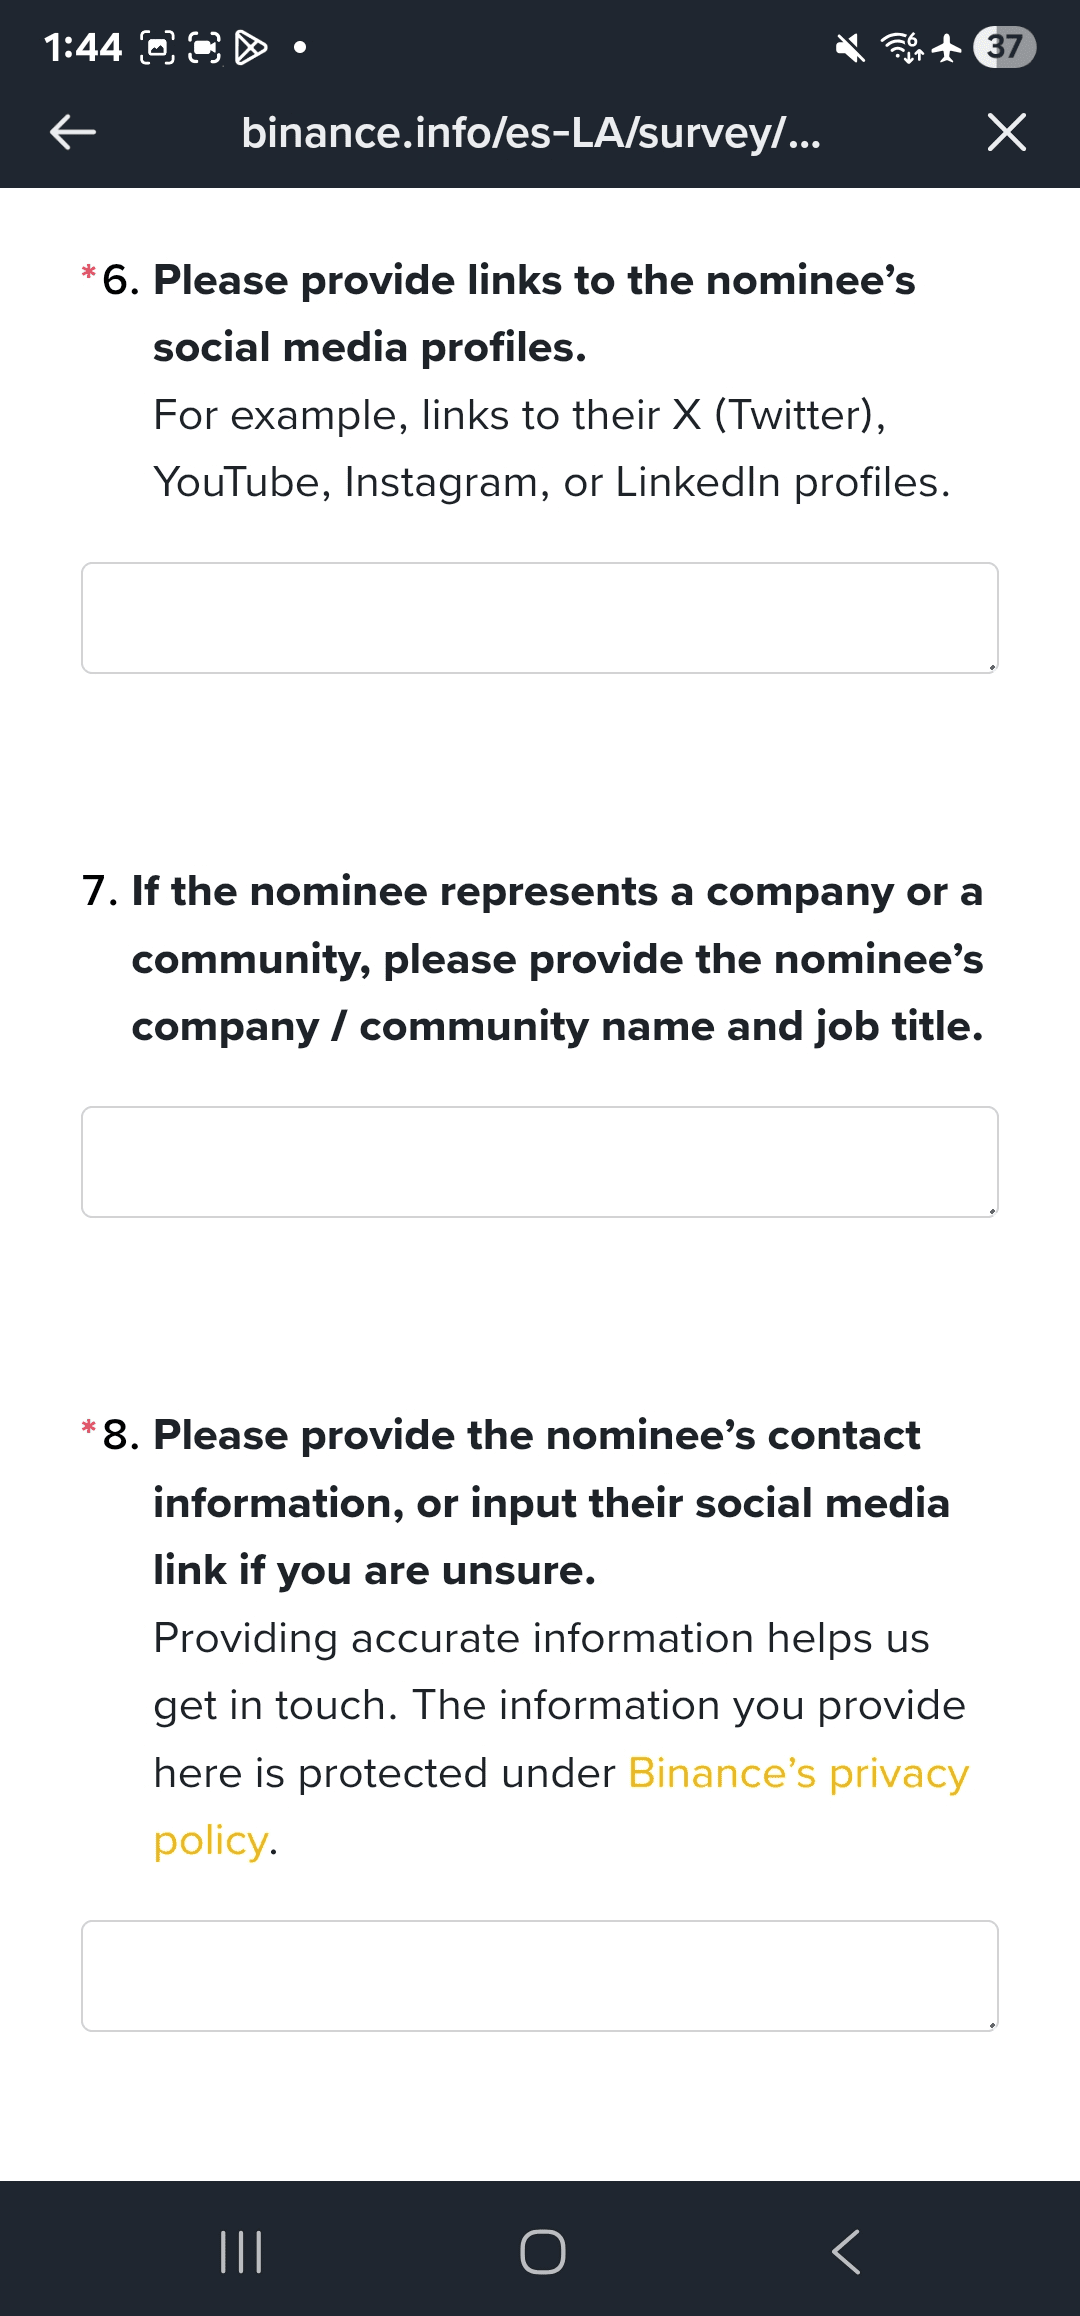Open Android recent apps button
Viewport: 1080px width, 2316px height.
tap(241, 2251)
